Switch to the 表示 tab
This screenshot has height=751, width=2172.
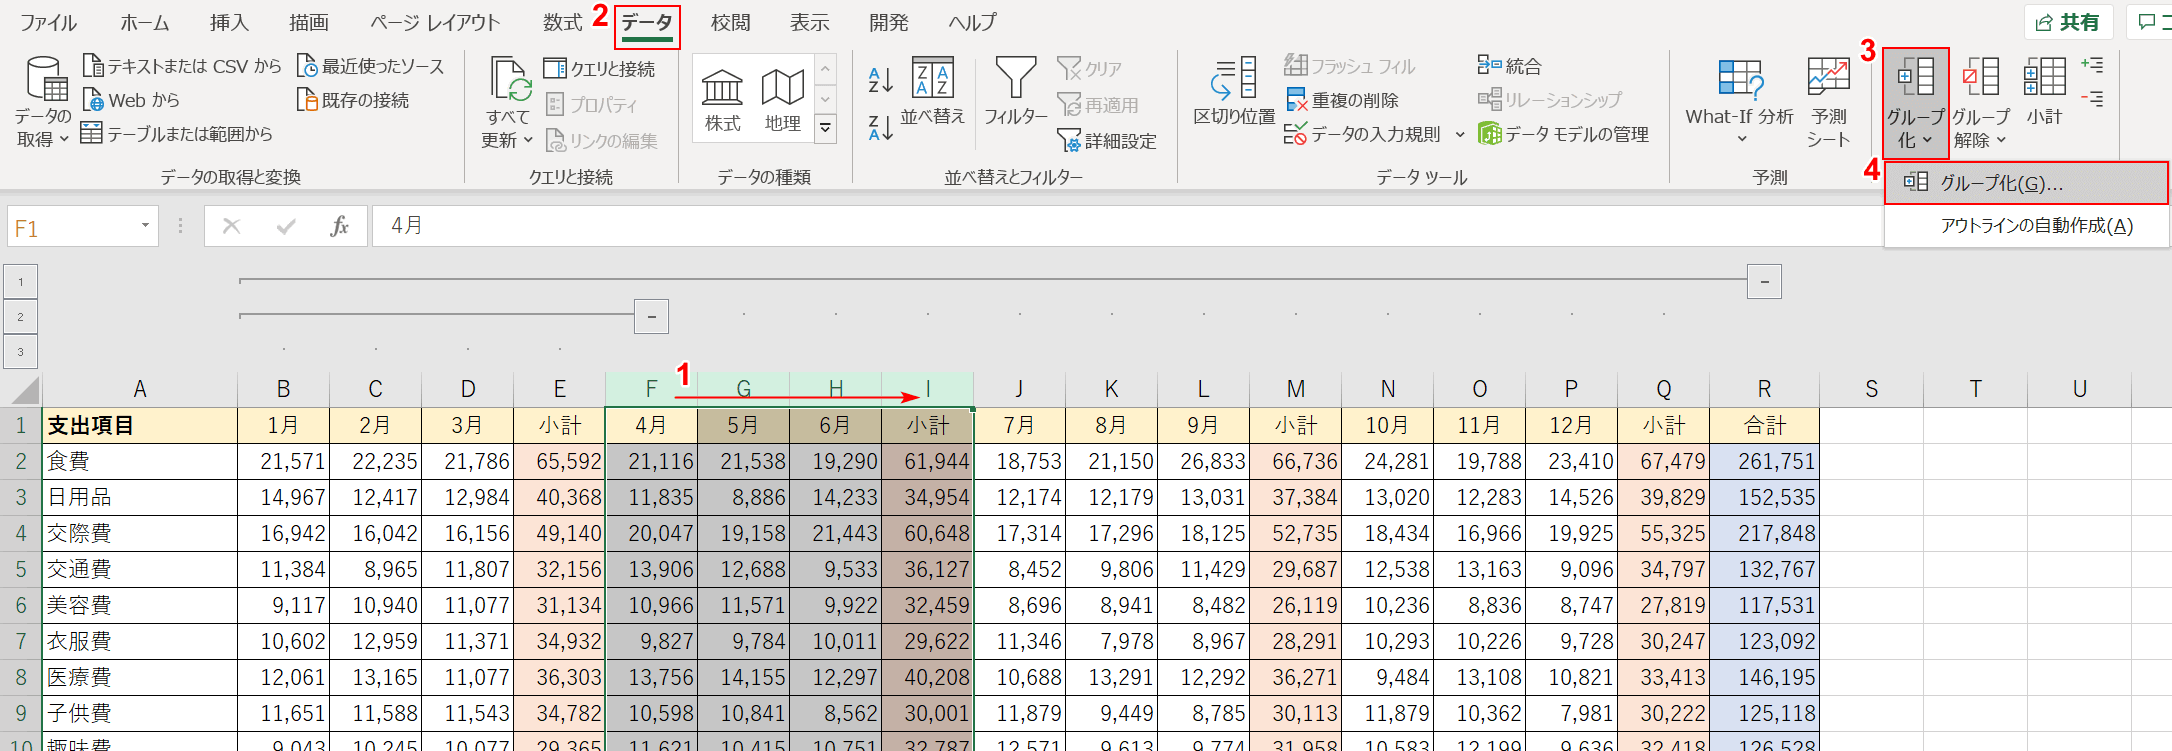coord(809,22)
